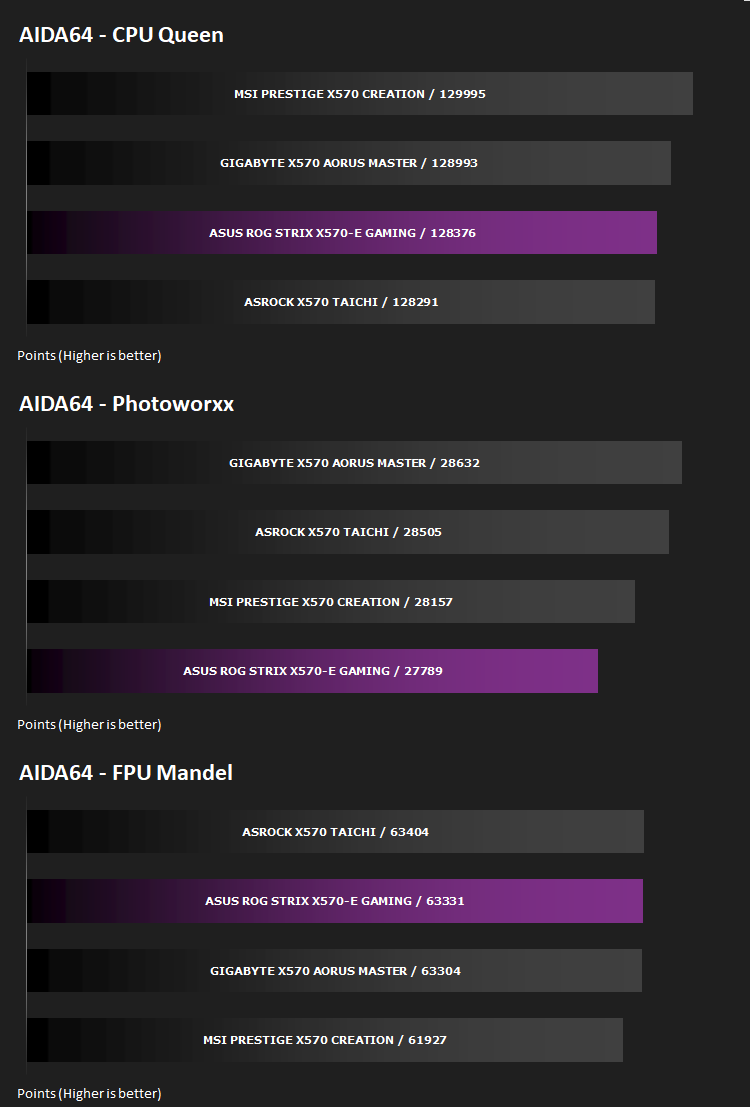
Task: Click the purple ASUS ROG Strix 128376 bar
Action: pyautogui.click(x=342, y=232)
